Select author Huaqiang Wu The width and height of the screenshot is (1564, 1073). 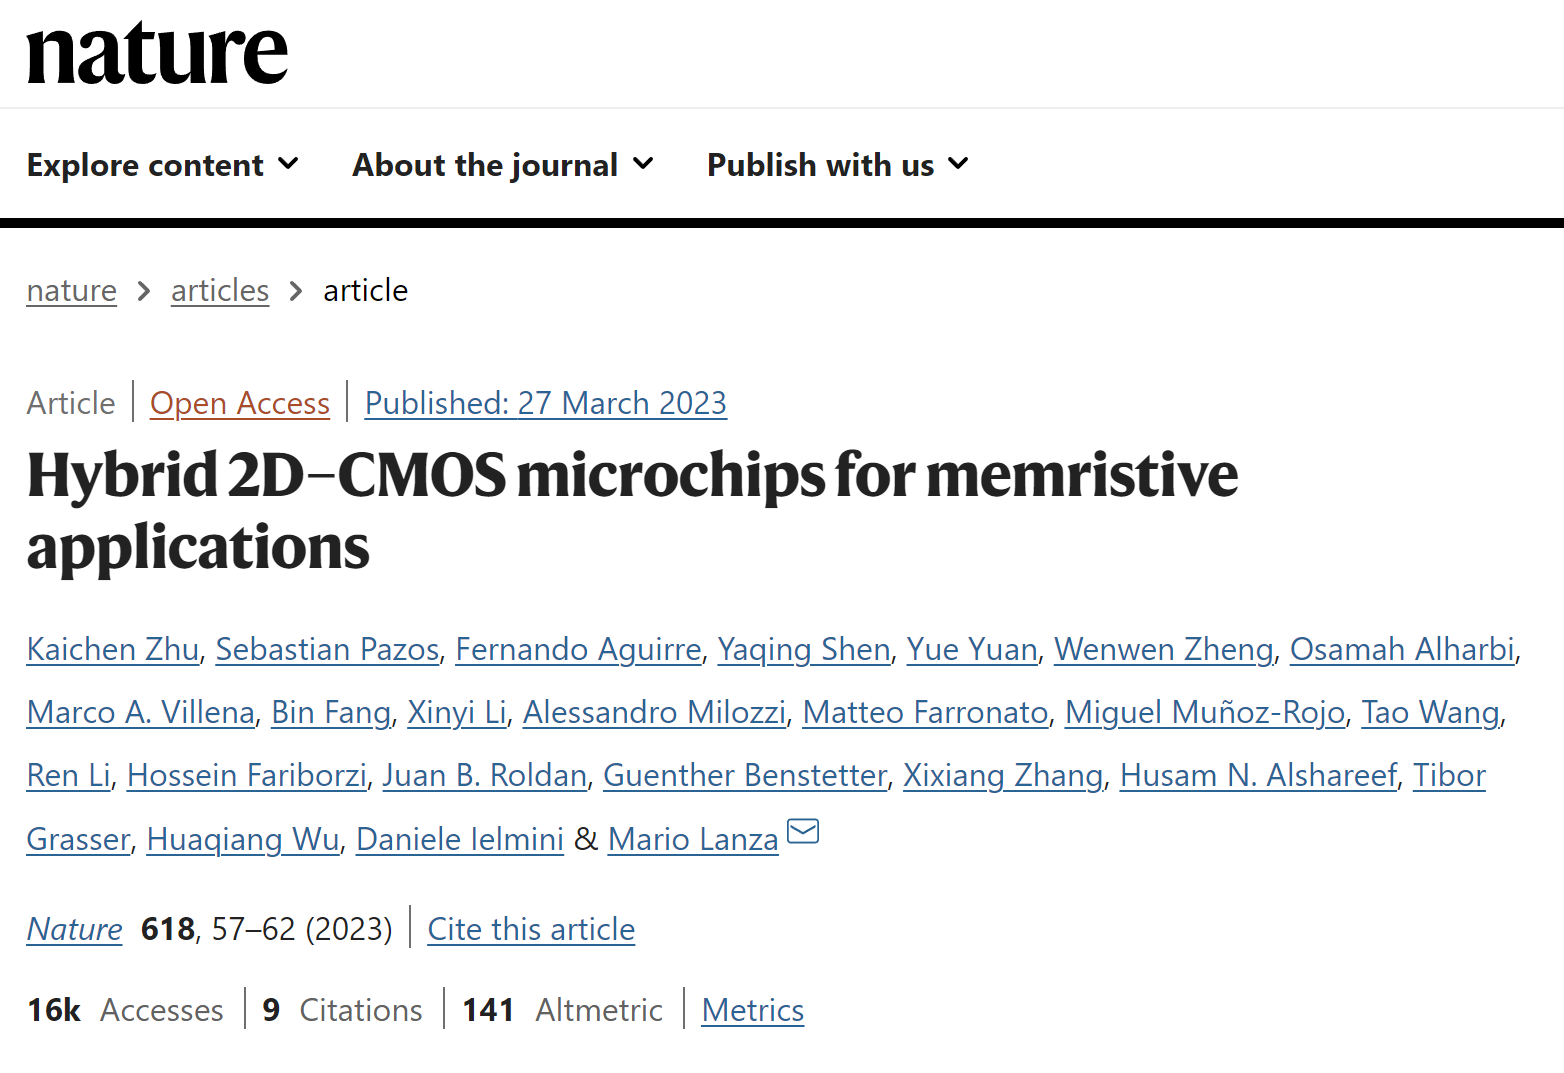243,839
